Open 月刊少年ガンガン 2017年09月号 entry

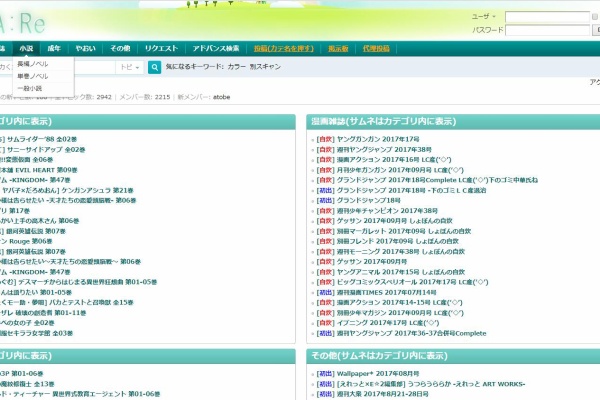click(x=400, y=170)
